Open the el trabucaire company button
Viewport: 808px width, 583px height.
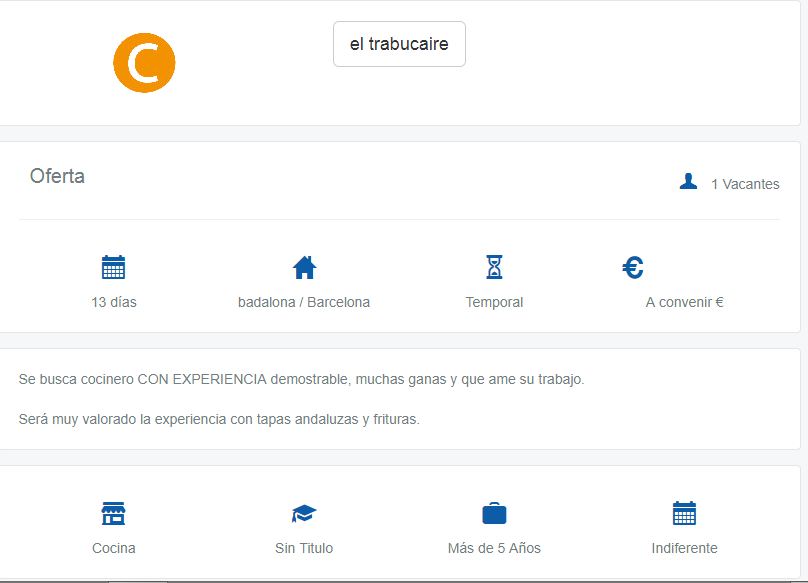click(x=399, y=44)
